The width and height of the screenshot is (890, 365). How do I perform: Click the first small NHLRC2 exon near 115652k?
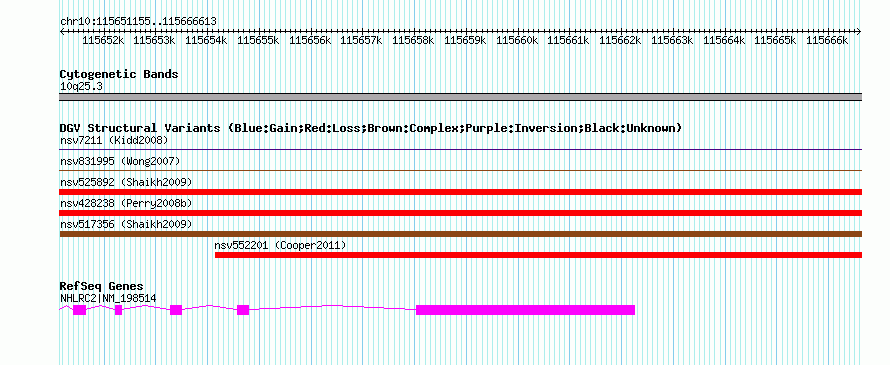[79, 309]
